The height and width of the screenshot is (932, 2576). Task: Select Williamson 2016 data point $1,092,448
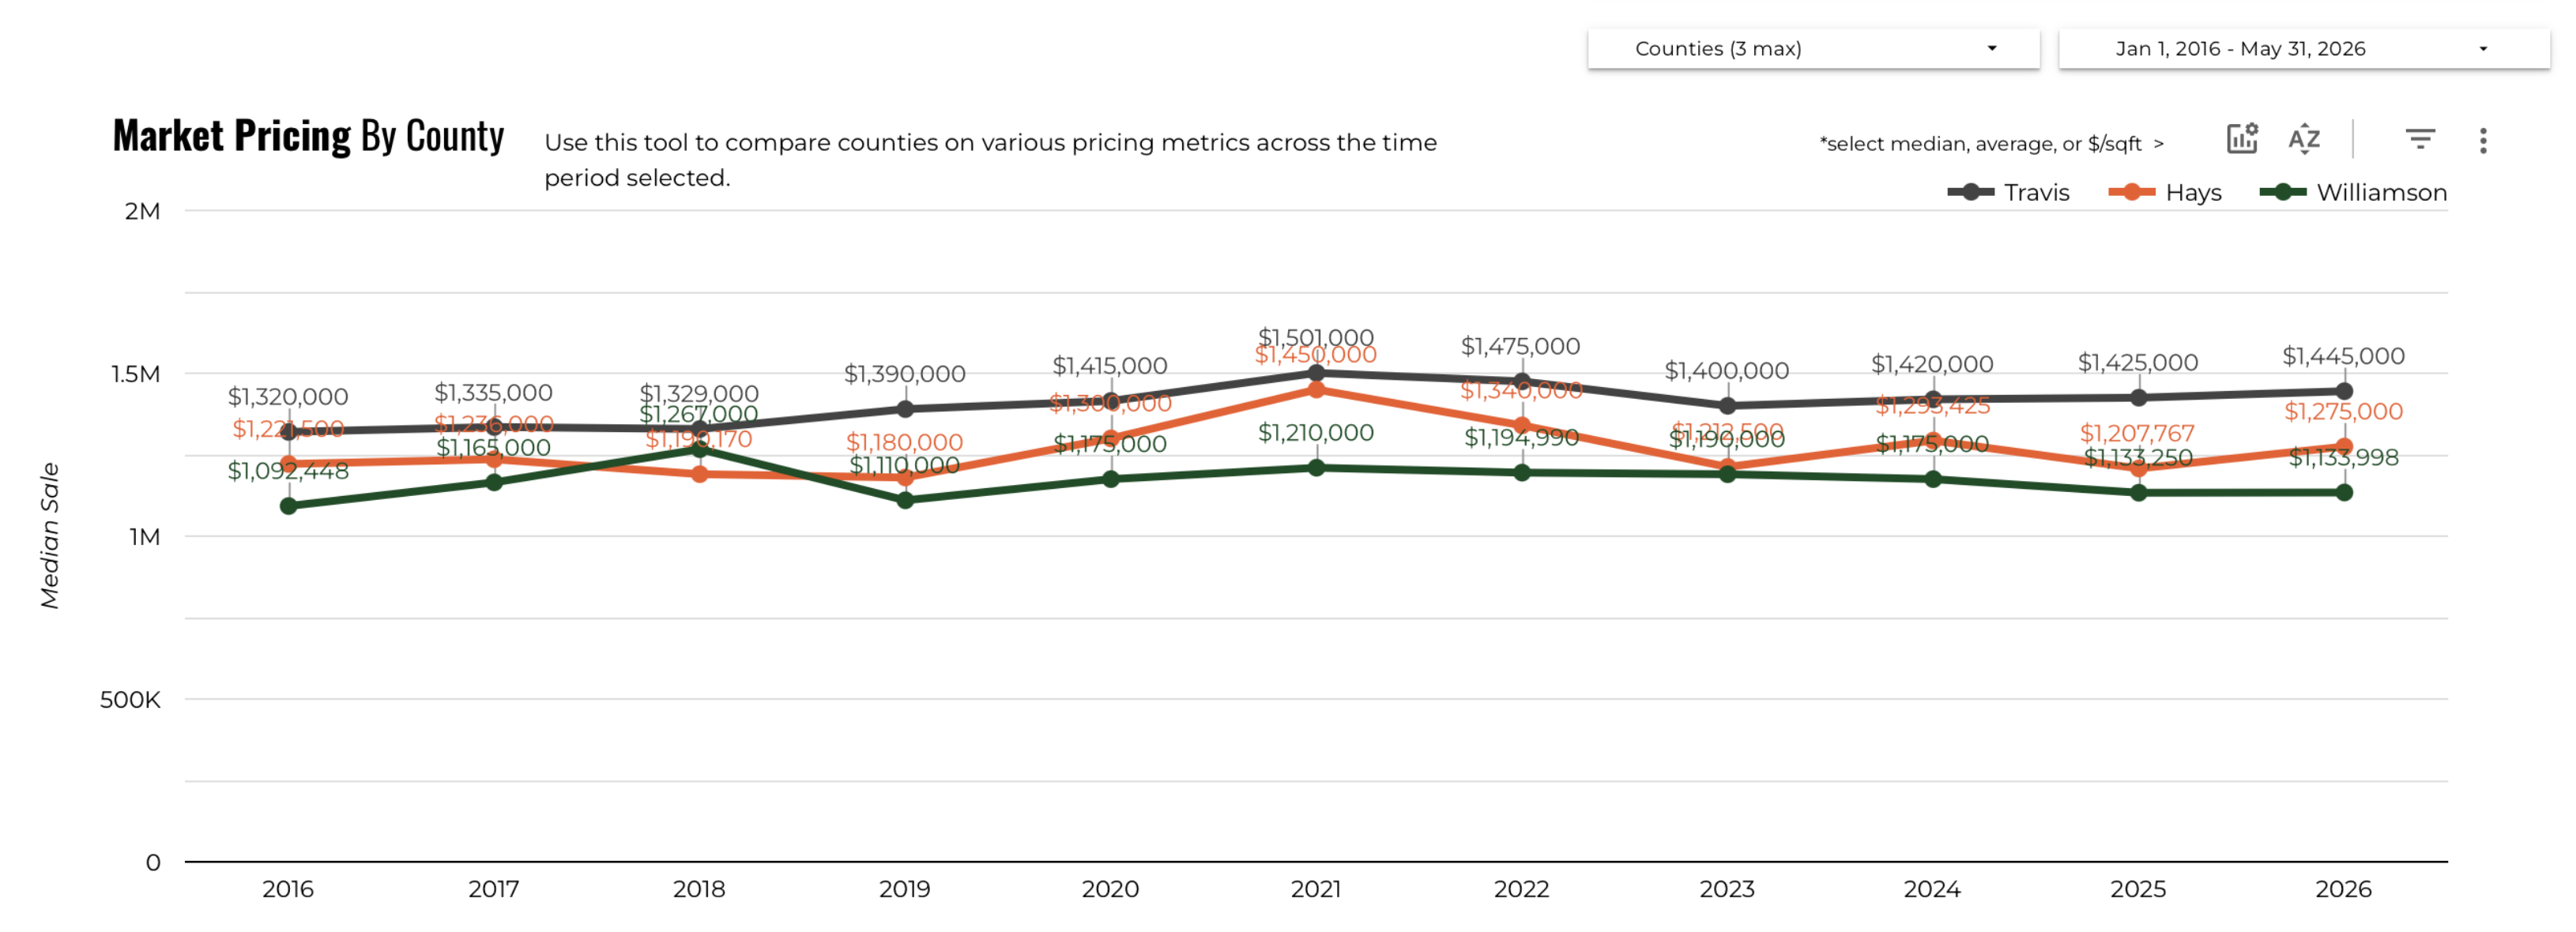(288, 506)
